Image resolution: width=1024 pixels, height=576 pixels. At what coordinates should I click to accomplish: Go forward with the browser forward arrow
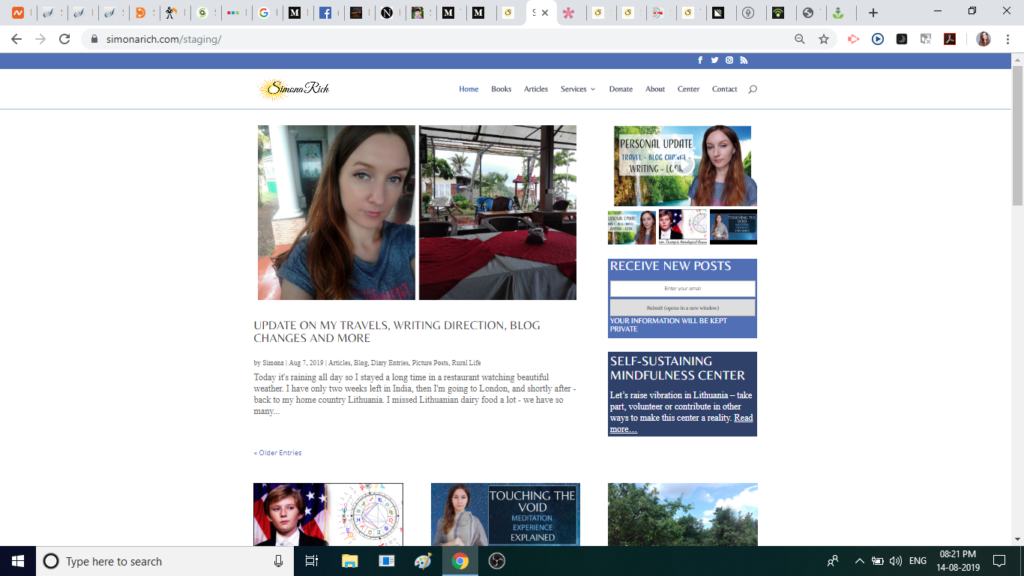40,39
